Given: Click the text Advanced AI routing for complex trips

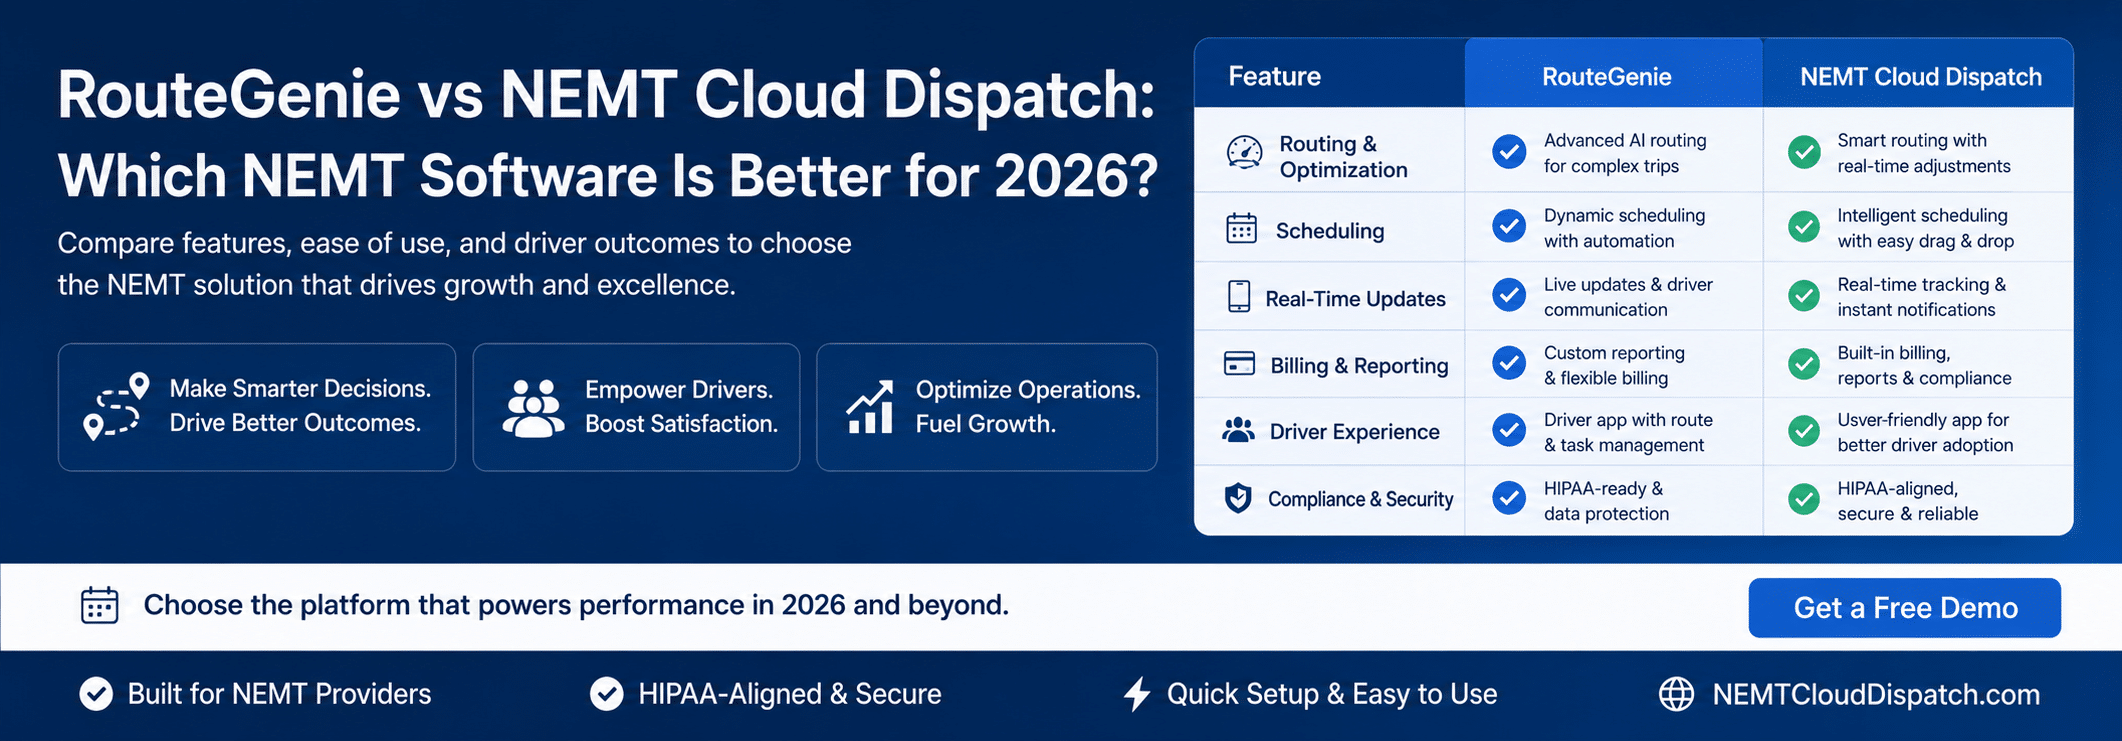Looking at the screenshot, I should pyautogui.click(x=1625, y=153).
